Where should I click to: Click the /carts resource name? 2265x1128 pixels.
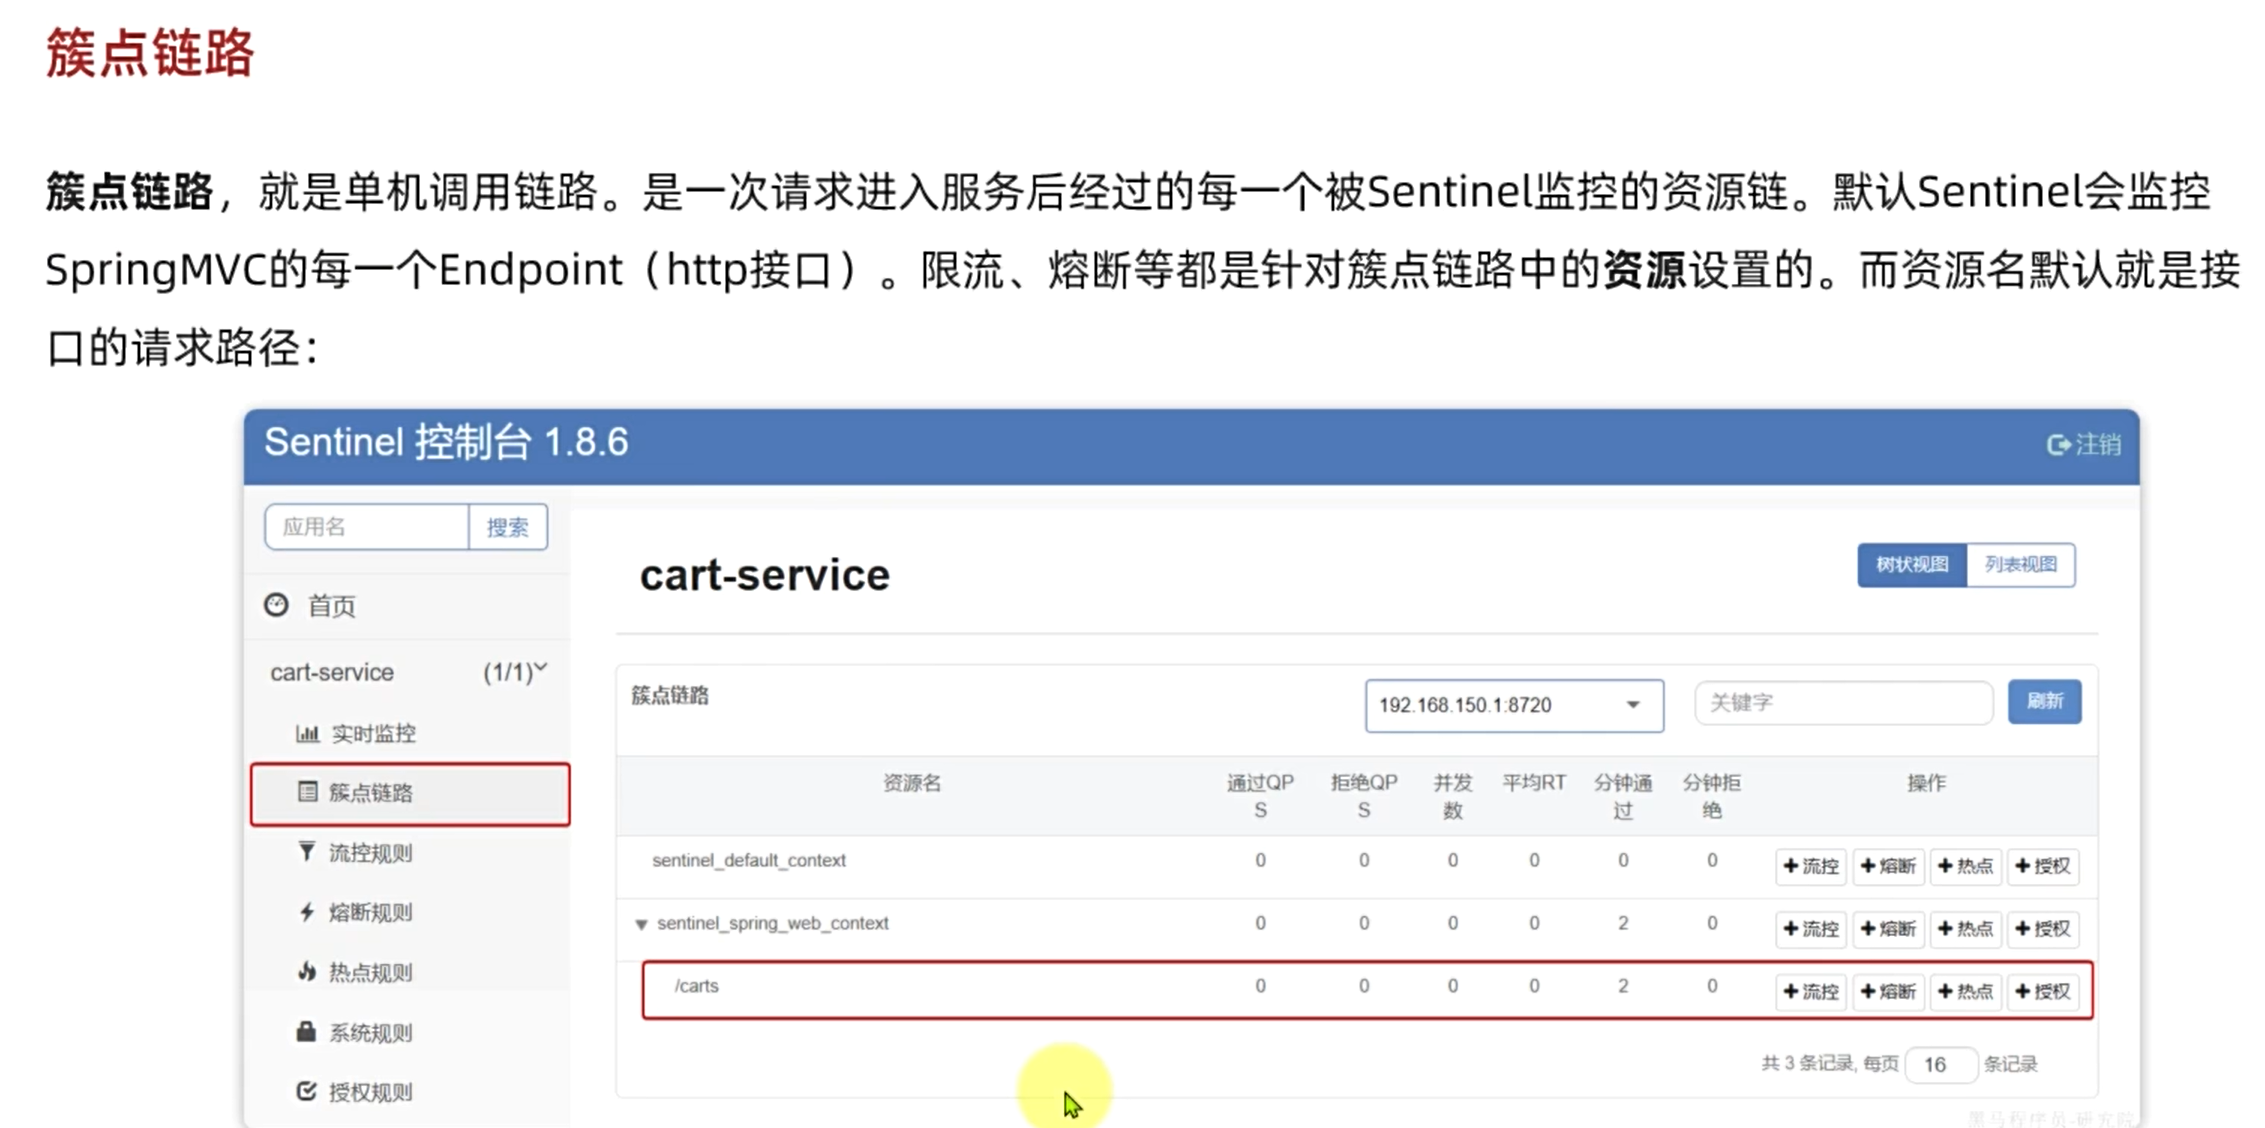click(696, 986)
